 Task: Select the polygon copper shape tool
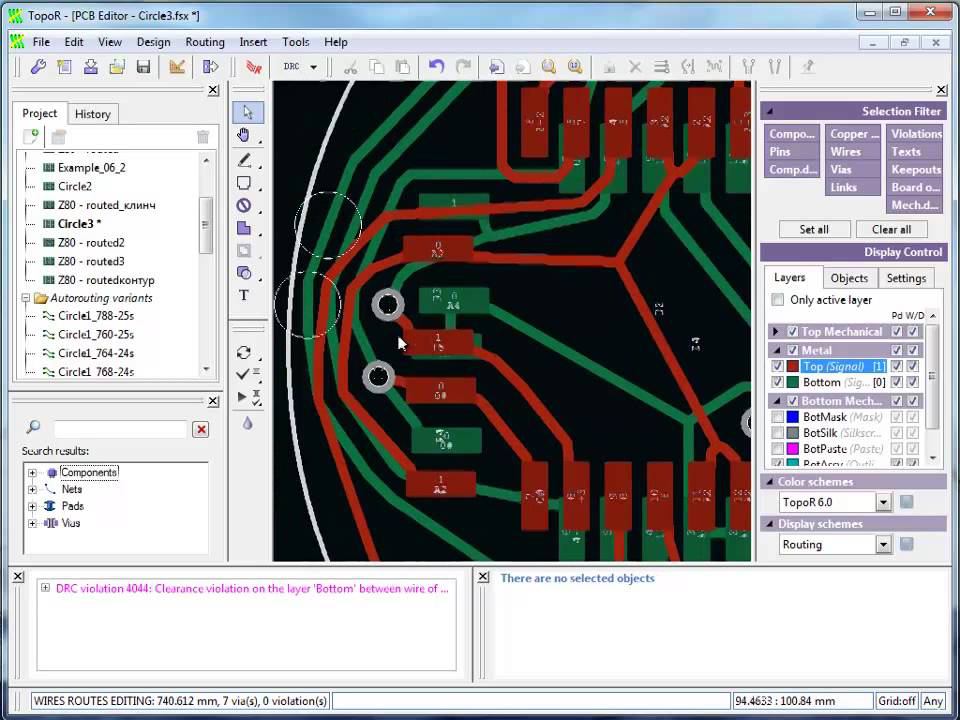coord(244,228)
